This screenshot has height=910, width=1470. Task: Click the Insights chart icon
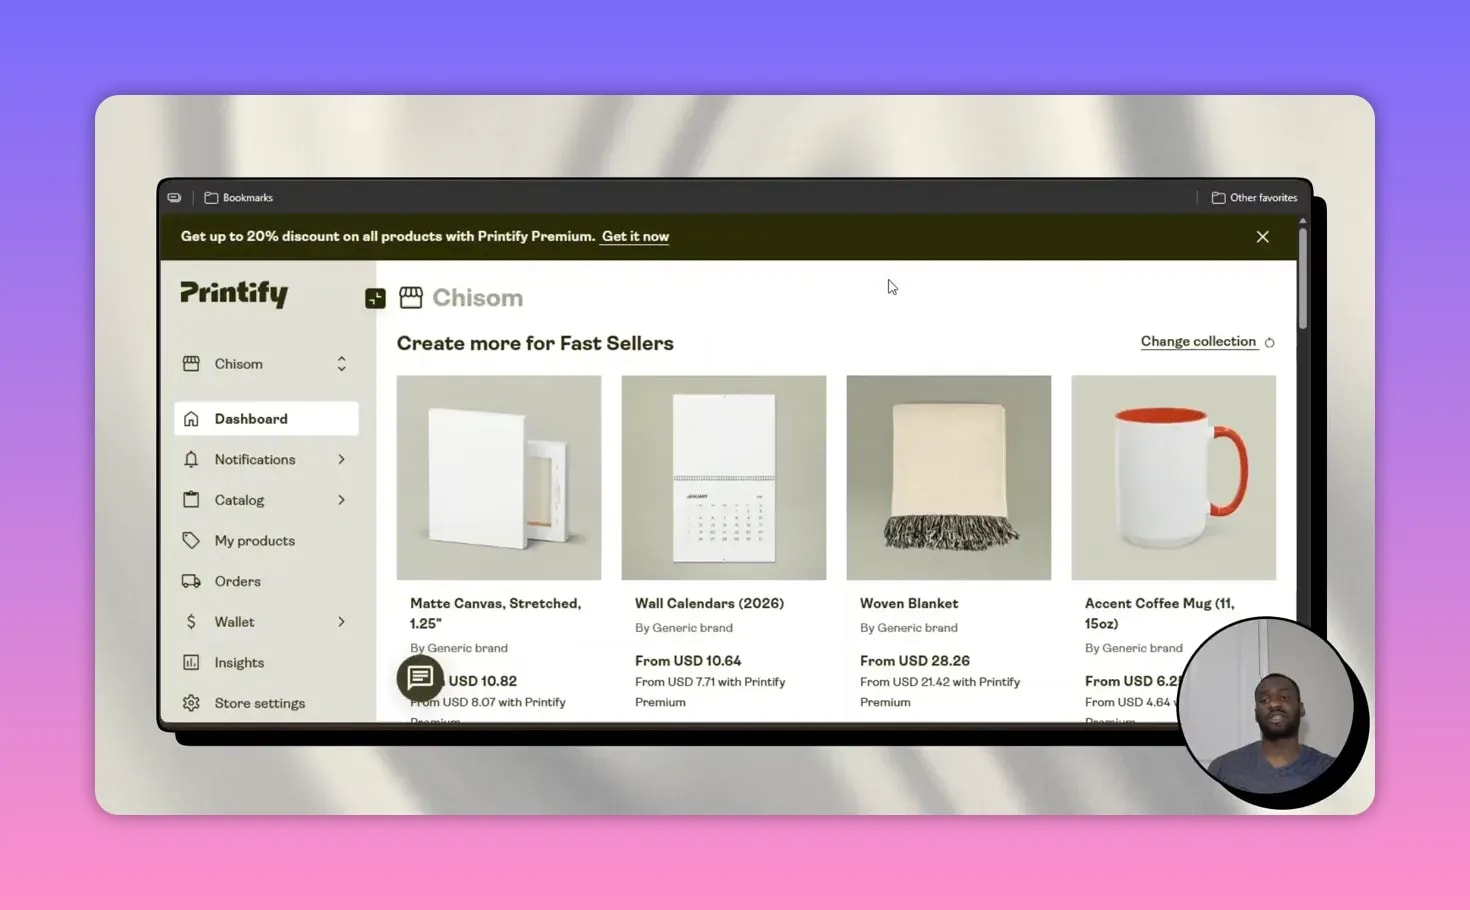coord(191,662)
